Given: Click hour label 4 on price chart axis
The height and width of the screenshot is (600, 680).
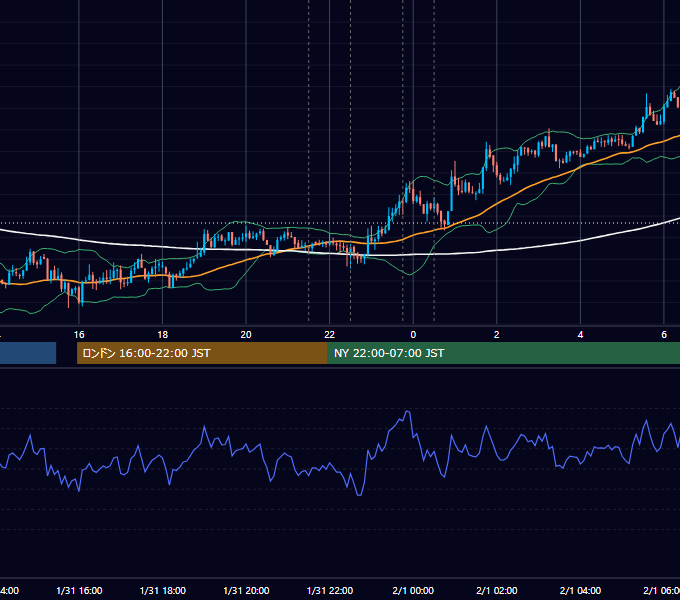Looking at the screenshot, I should 580,335.
